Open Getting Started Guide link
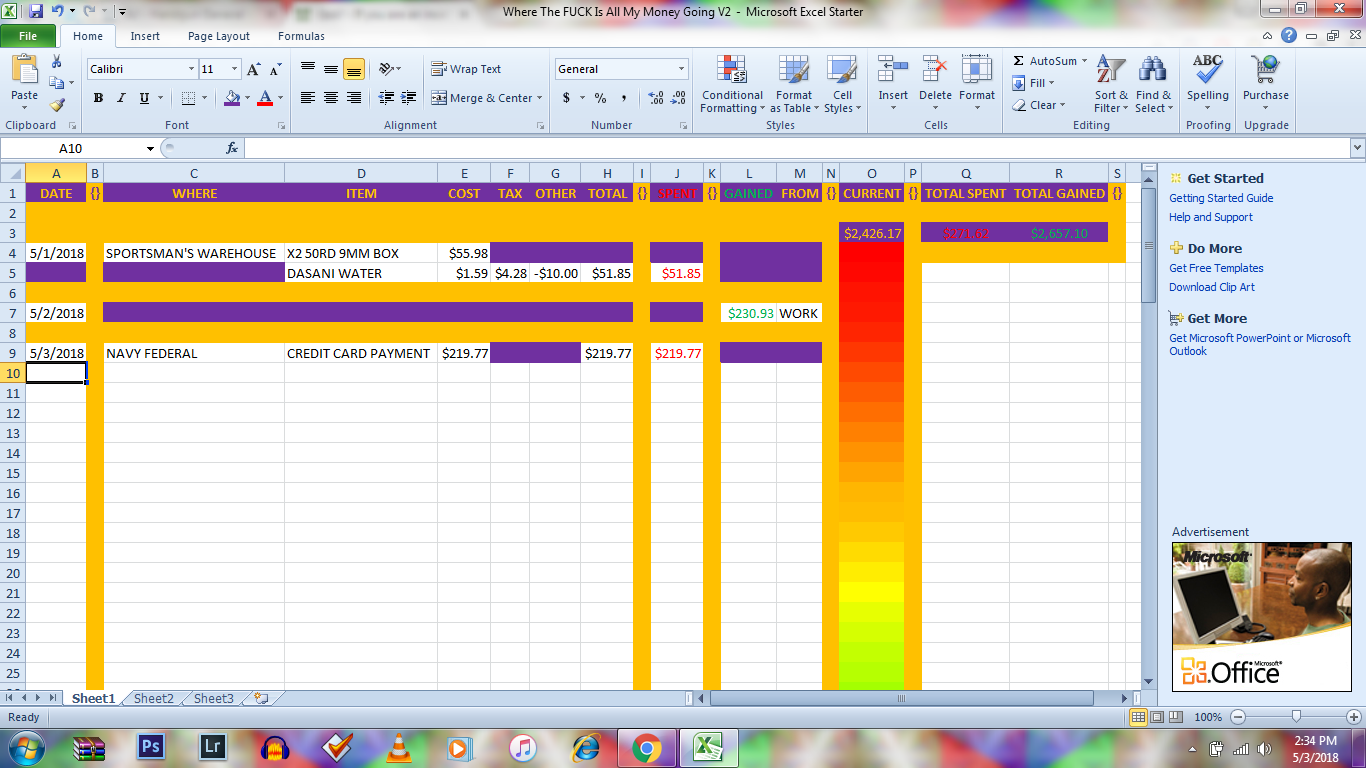This screenshot has width=1366, height=768. [1221, 198]
